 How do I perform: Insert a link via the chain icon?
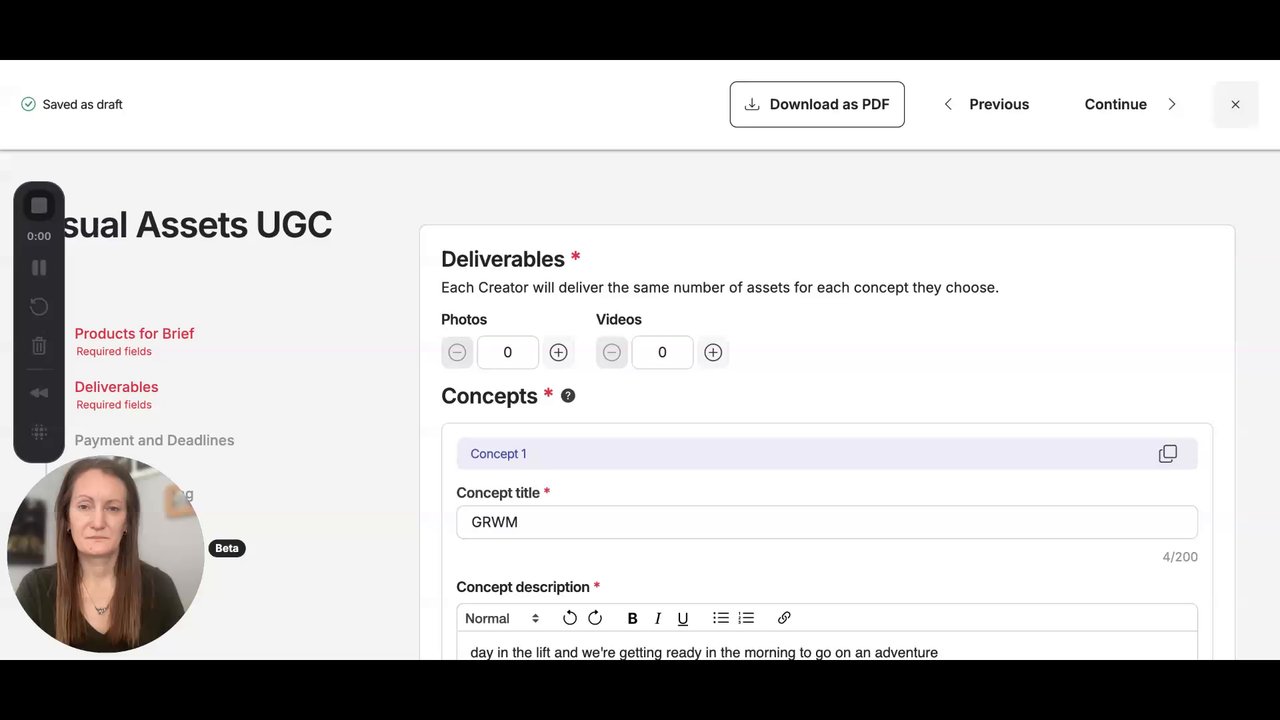(x=784, y=618)
